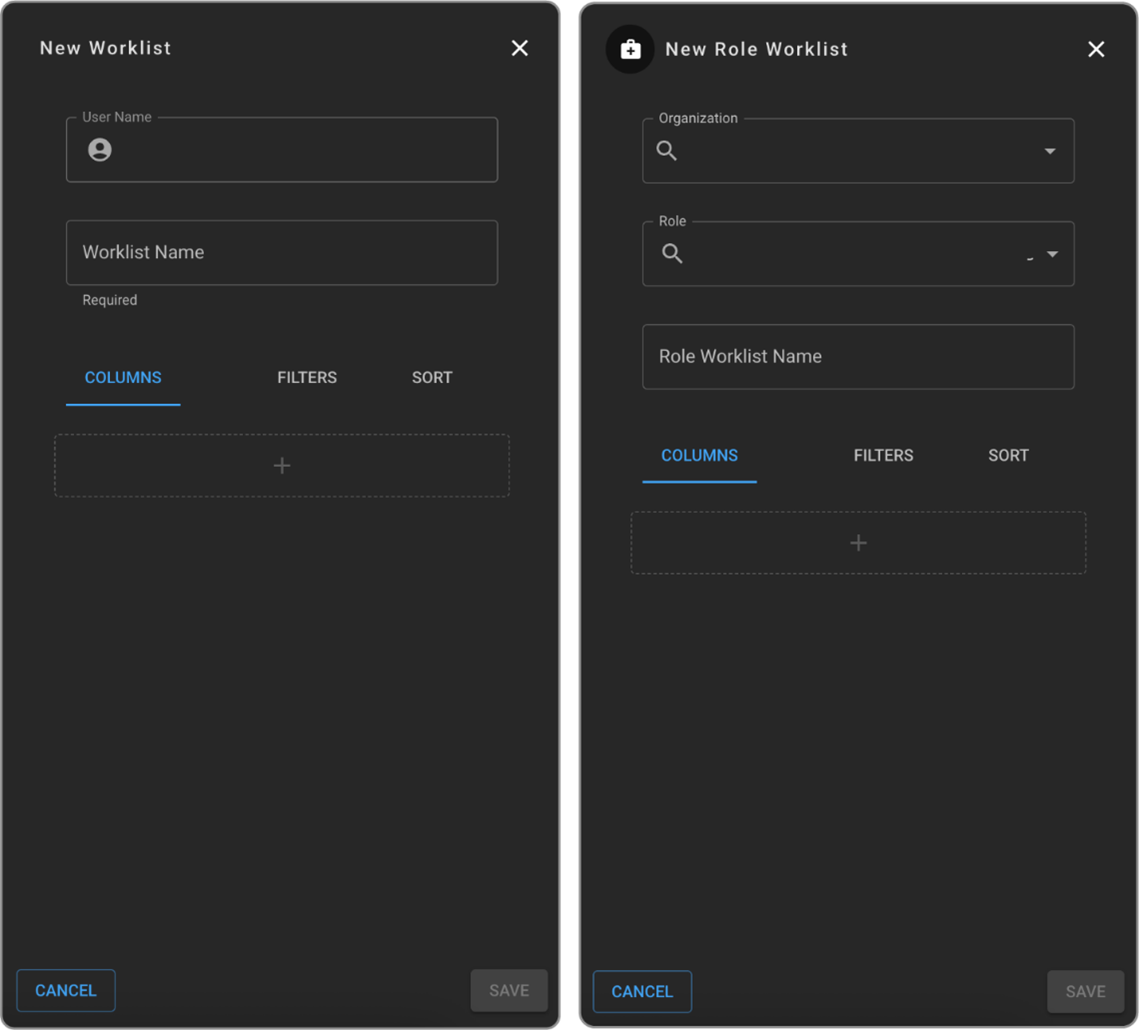Click the plus icon to add a column
The width and height of the screenshot is (1139, 1030).
click(x=281, y=465)
